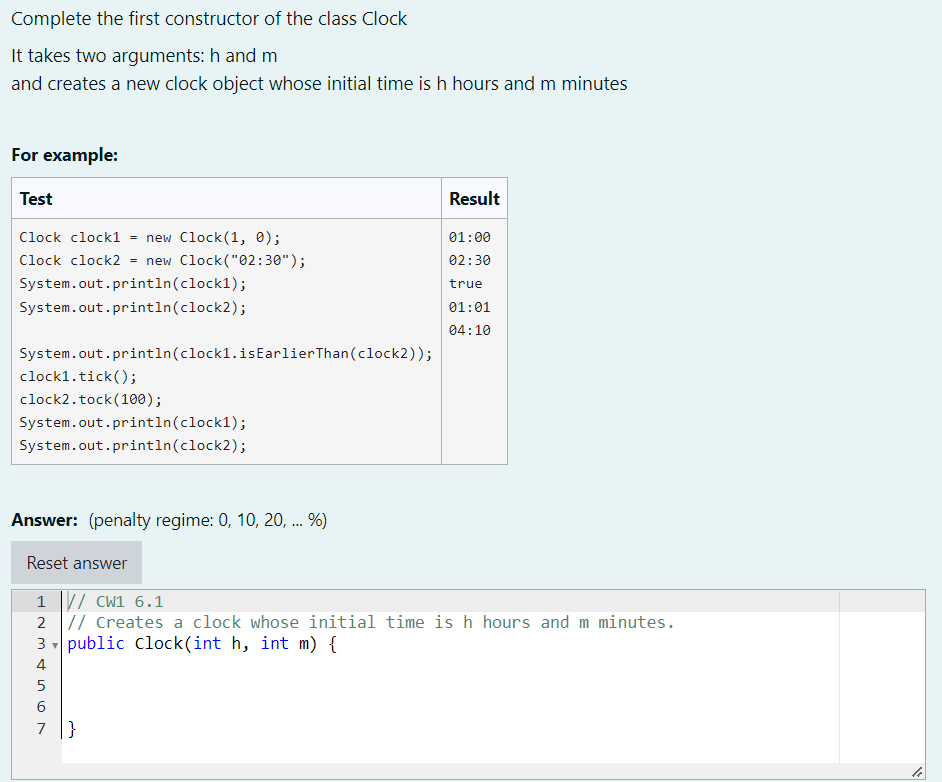Click the Test column header of the example table
942x782 pixels.
point(36,198)
